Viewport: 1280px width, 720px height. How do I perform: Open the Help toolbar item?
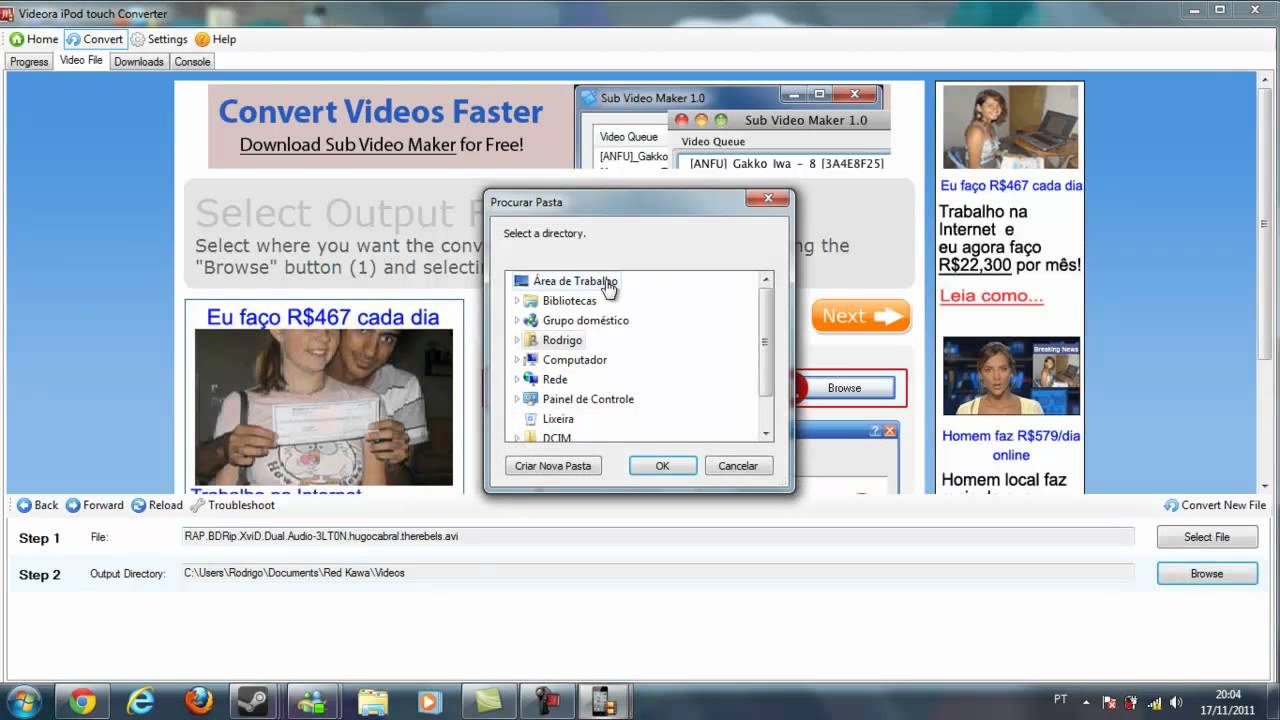(215, 39)
